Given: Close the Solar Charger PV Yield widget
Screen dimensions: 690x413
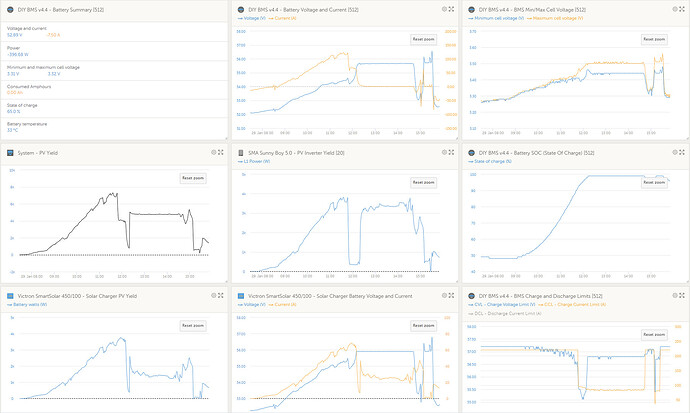Looking at the screenshot, I should (x=215, y=296).
